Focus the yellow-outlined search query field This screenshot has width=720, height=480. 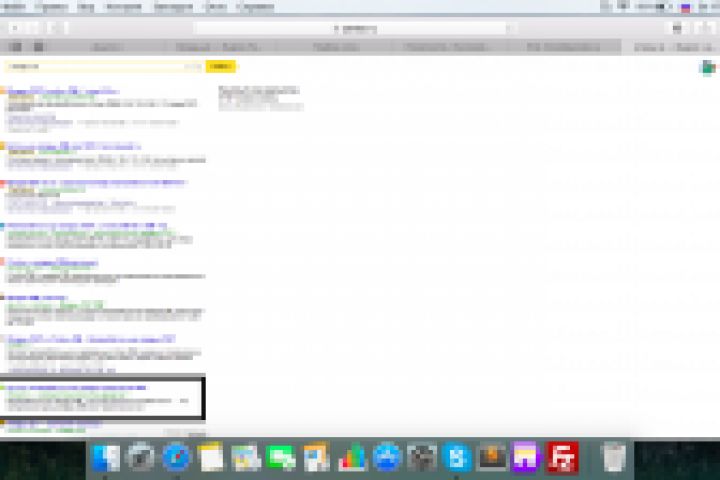[x=103, y=67]
